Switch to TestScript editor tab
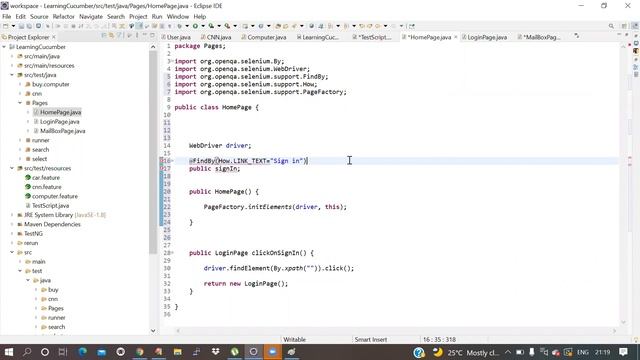This screenshot has width=640, height=360. [372, 37]
